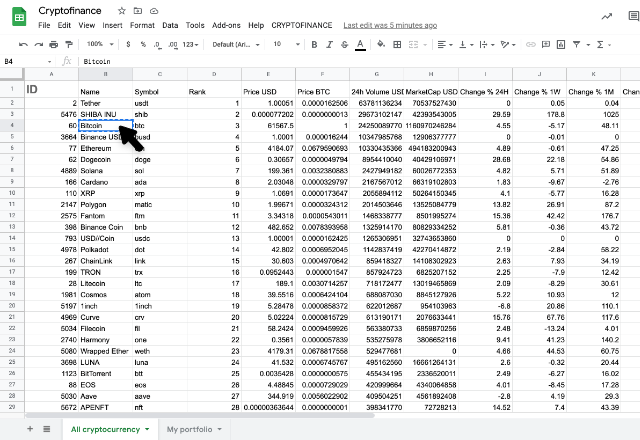Switch to the My portfolio sheet tab
Viewport: 640px width, 440px height.
189,429
